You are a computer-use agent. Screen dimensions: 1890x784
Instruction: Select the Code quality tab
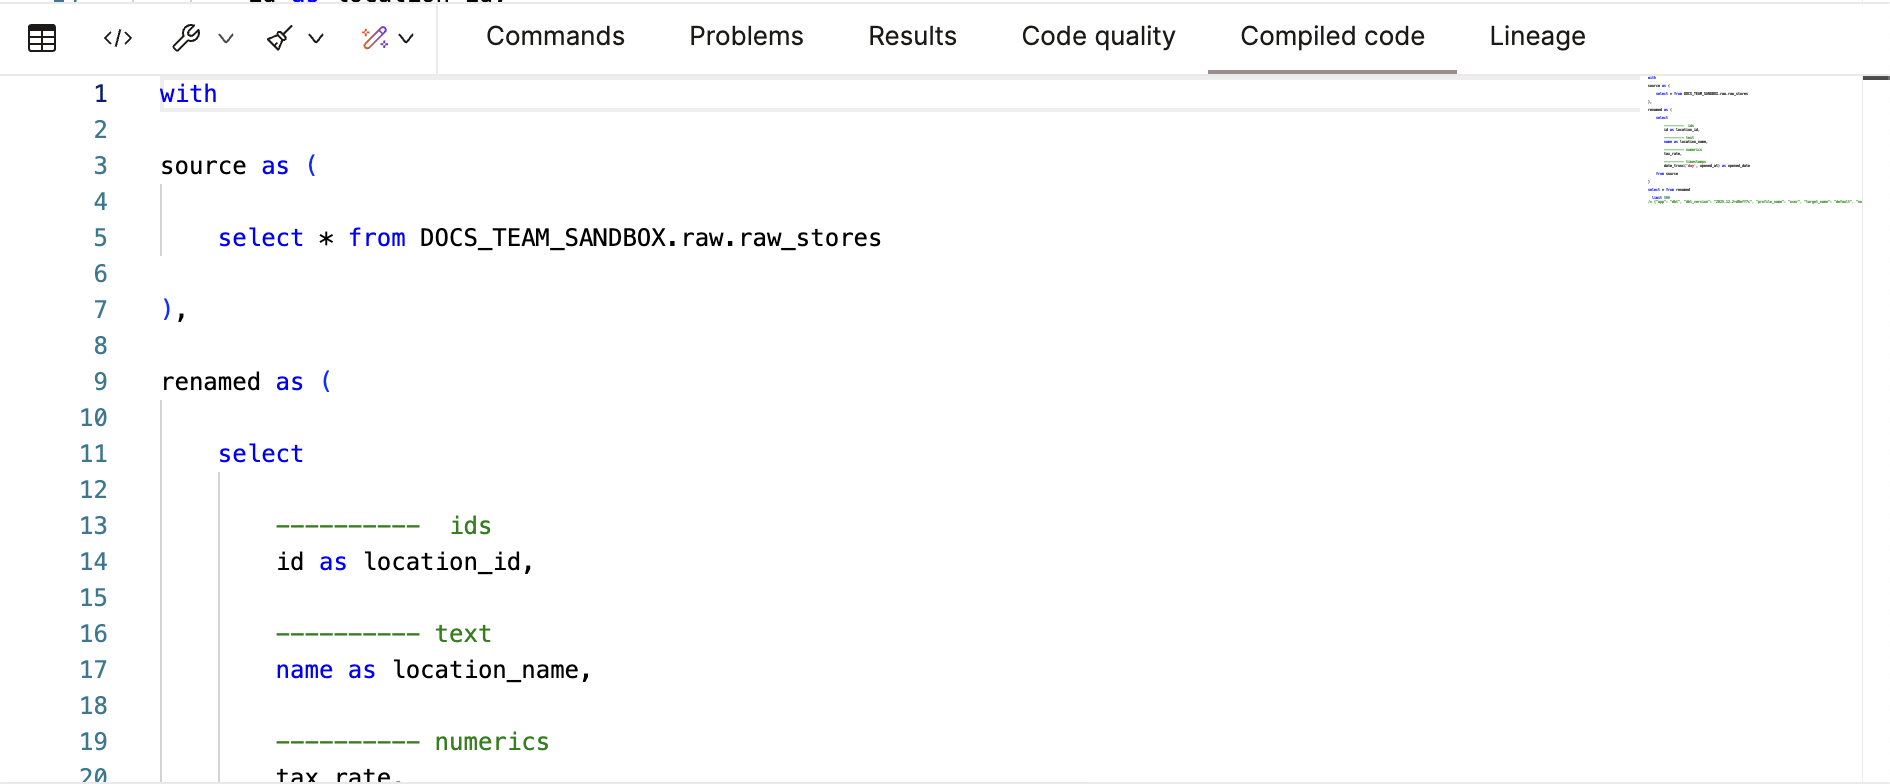tap(1097, 36)
